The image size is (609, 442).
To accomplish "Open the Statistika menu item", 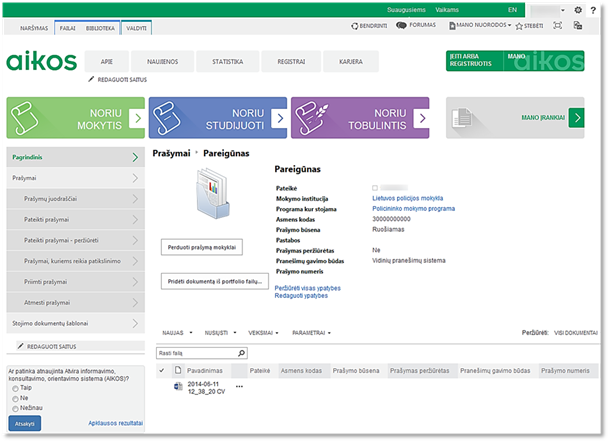I will 228,61.
